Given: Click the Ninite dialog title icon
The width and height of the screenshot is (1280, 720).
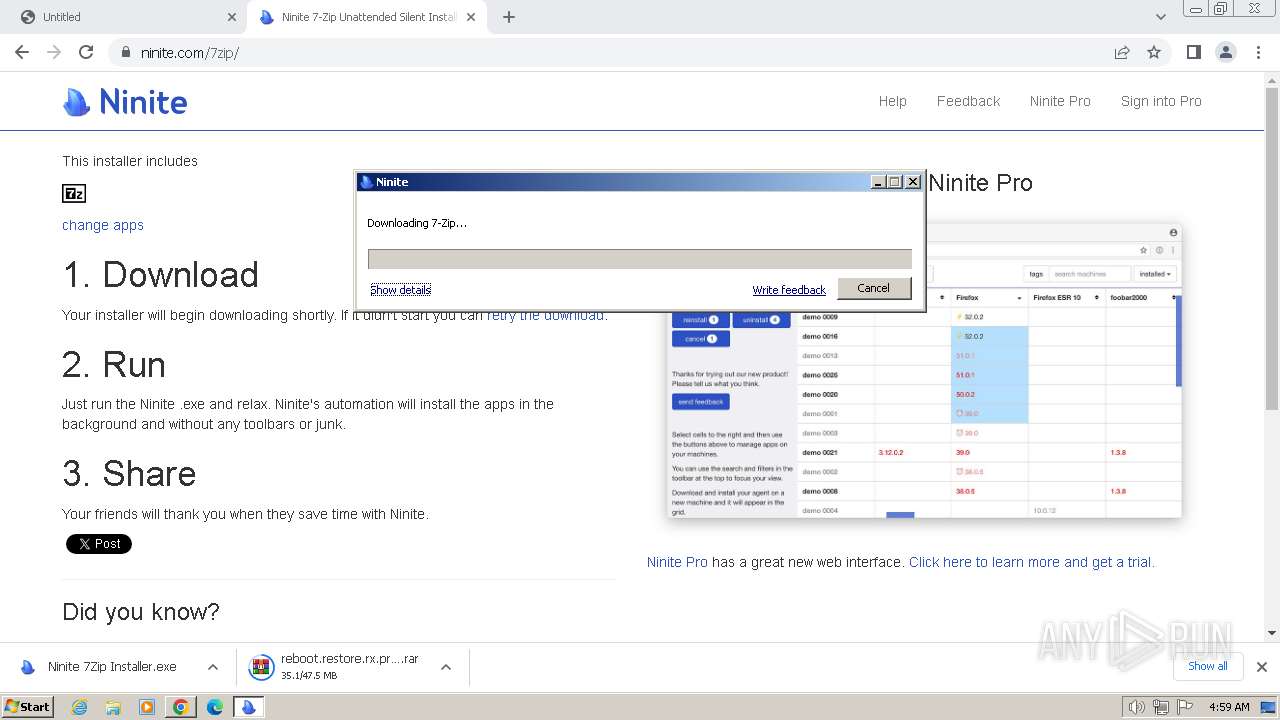Looking at the screenshot, I should tap(367, 182).
